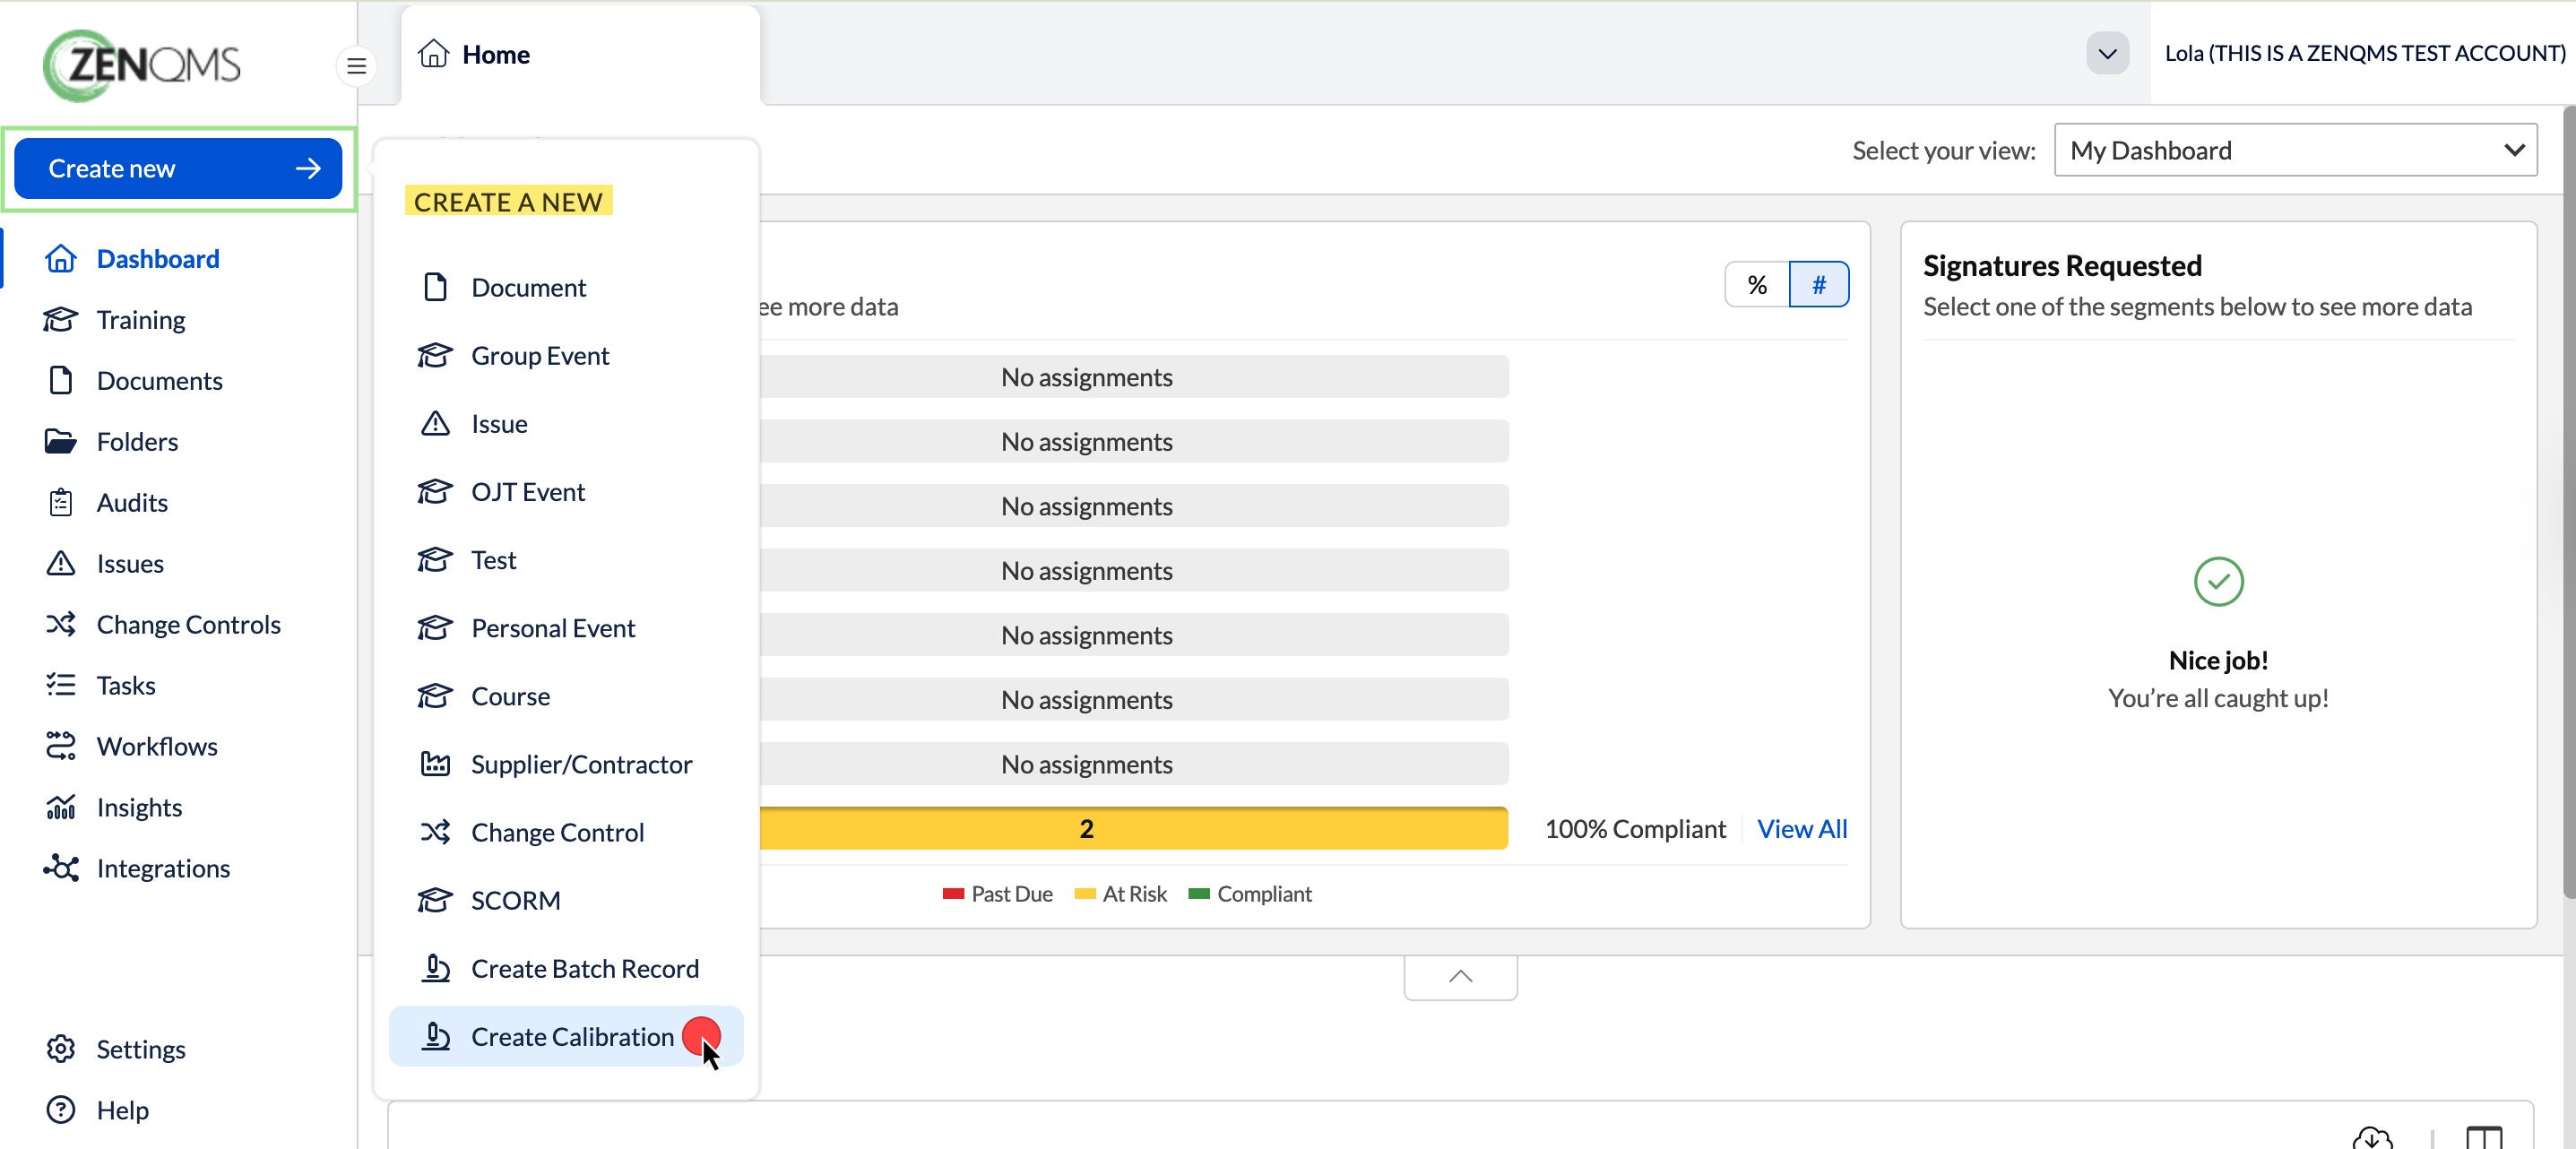Image resolution: width=2576 pixels, height=1149 pixels.
Task: Open Integrations from the sidebar
Action: point(163,869)
